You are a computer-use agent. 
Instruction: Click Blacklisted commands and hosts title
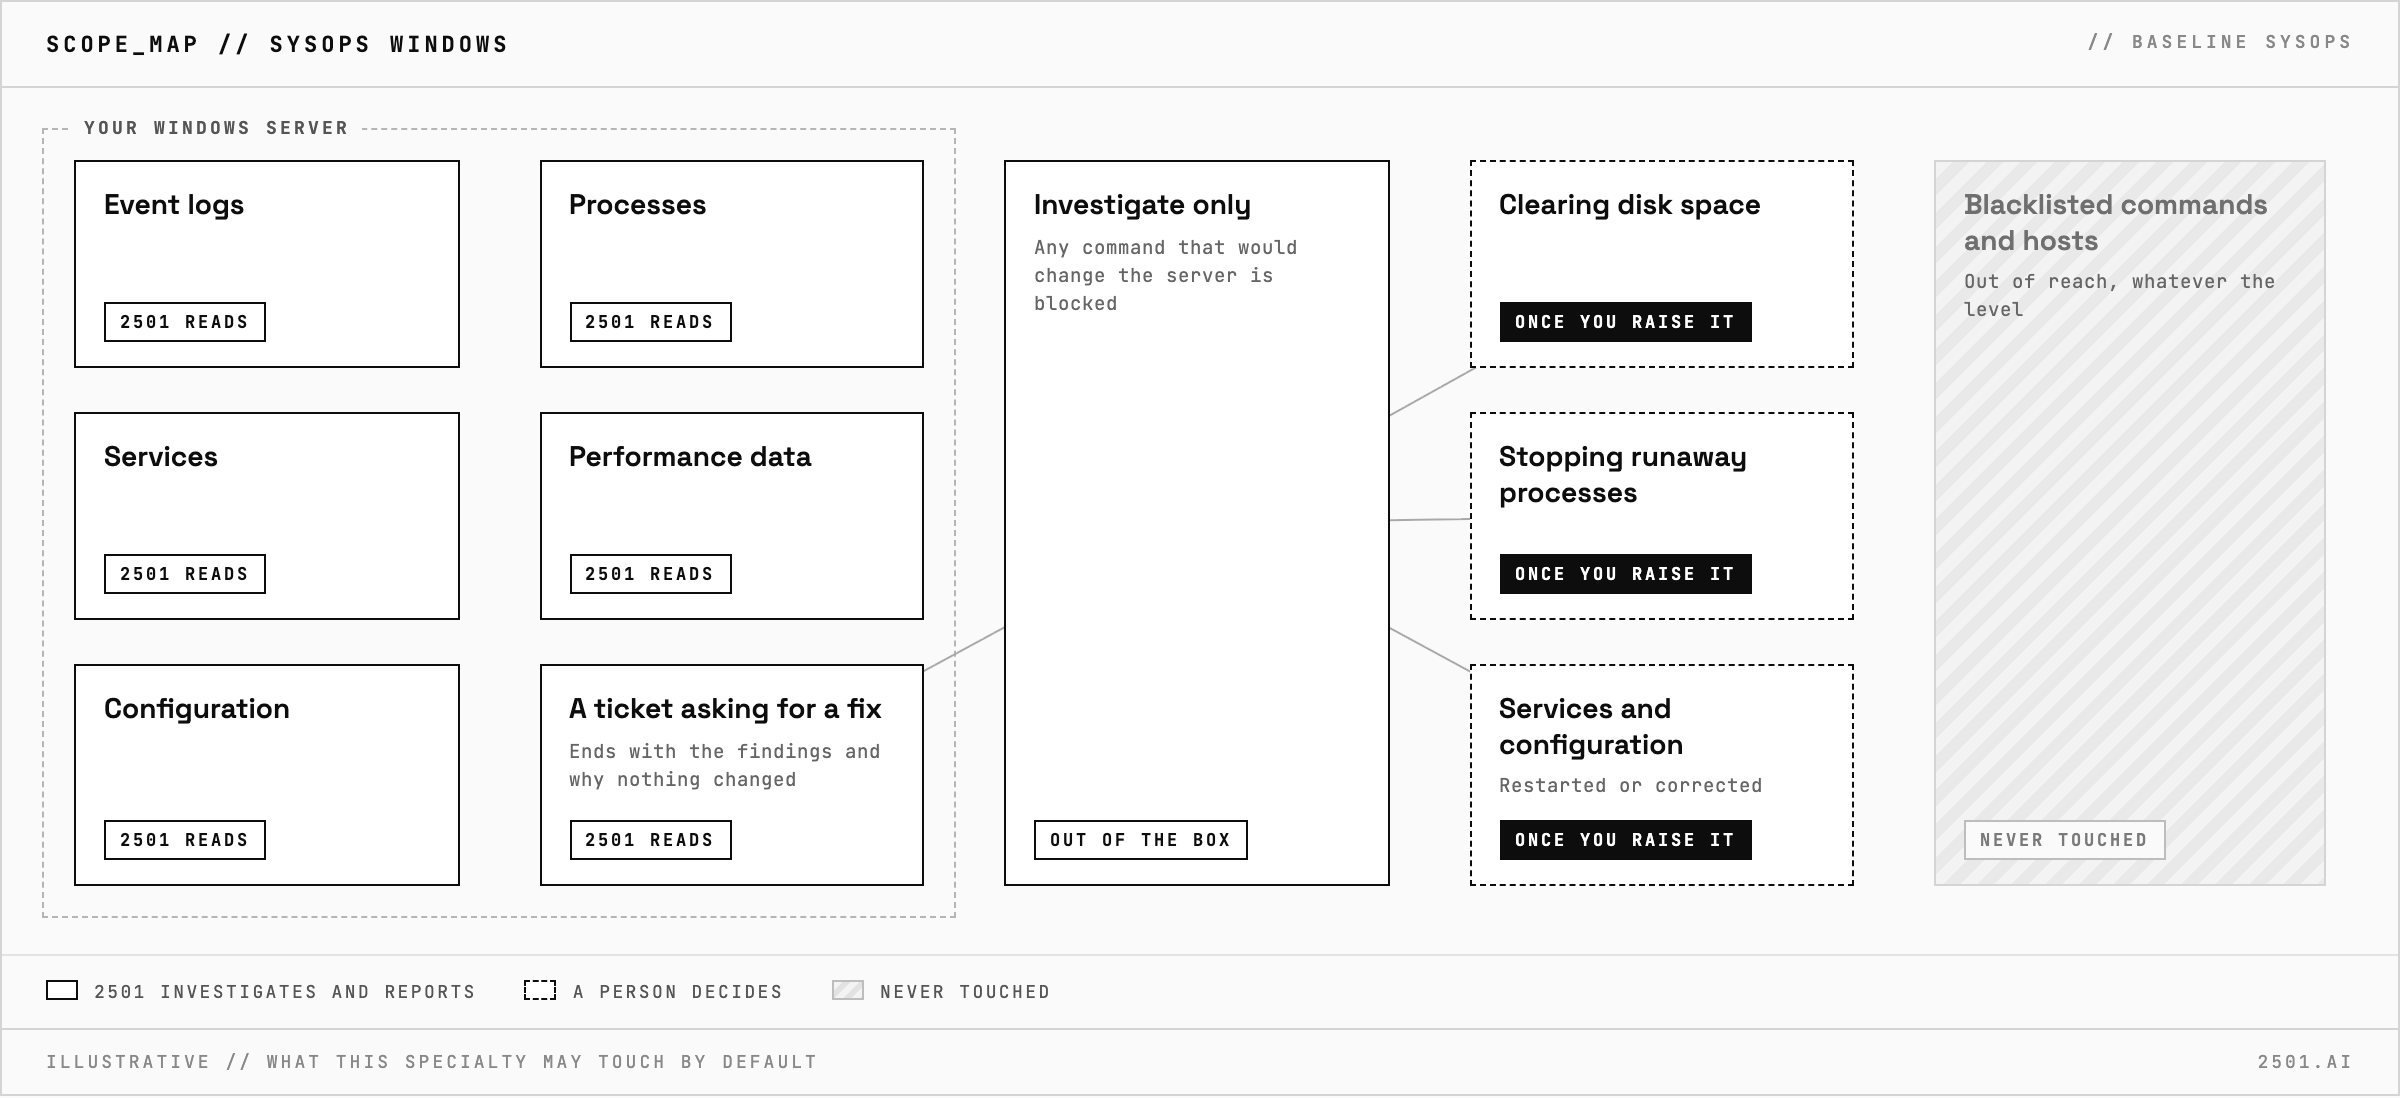2115,223
